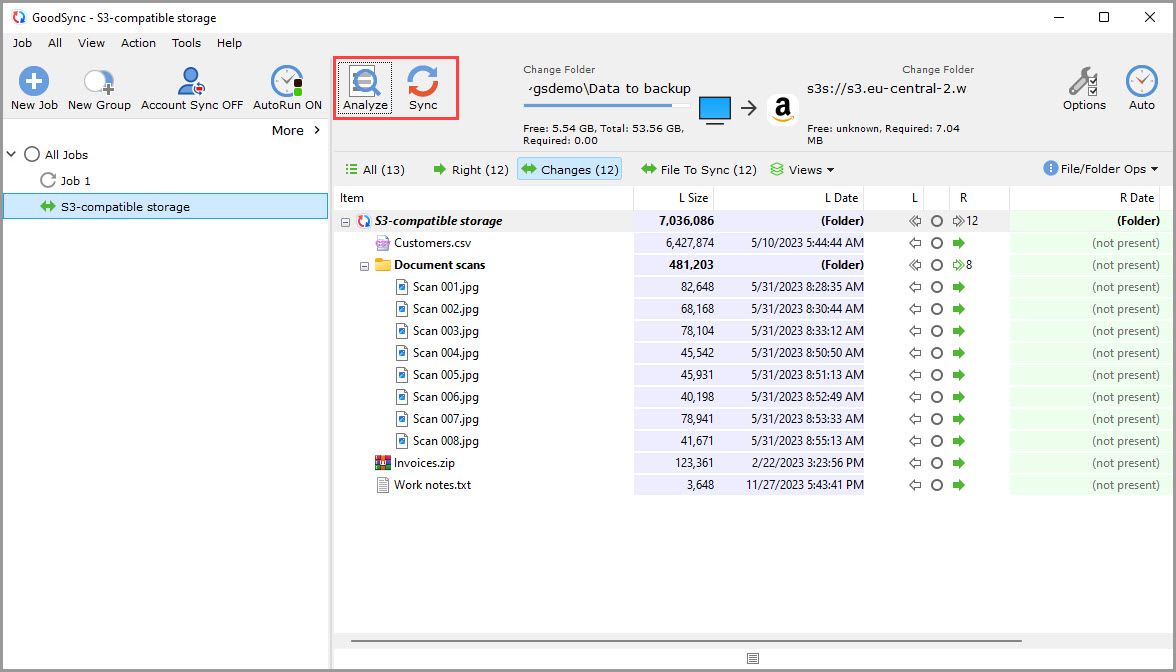Screen dimensions: 1176x672
Task: Run Analyze on the job
Action: [x=365, y=88]
